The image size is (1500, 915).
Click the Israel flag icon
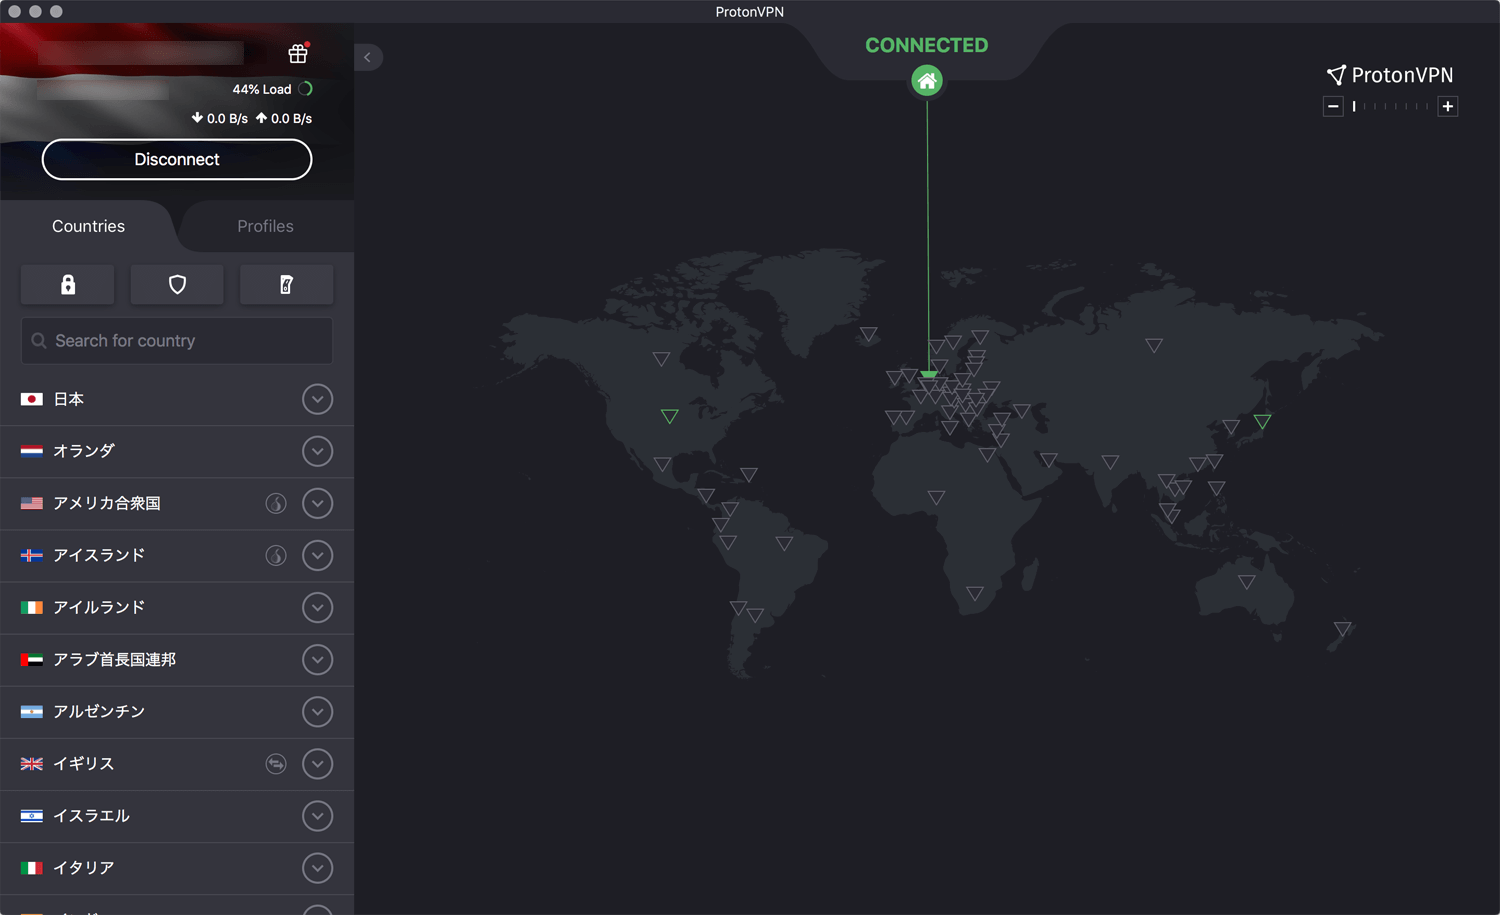click(x=32, y=815)
